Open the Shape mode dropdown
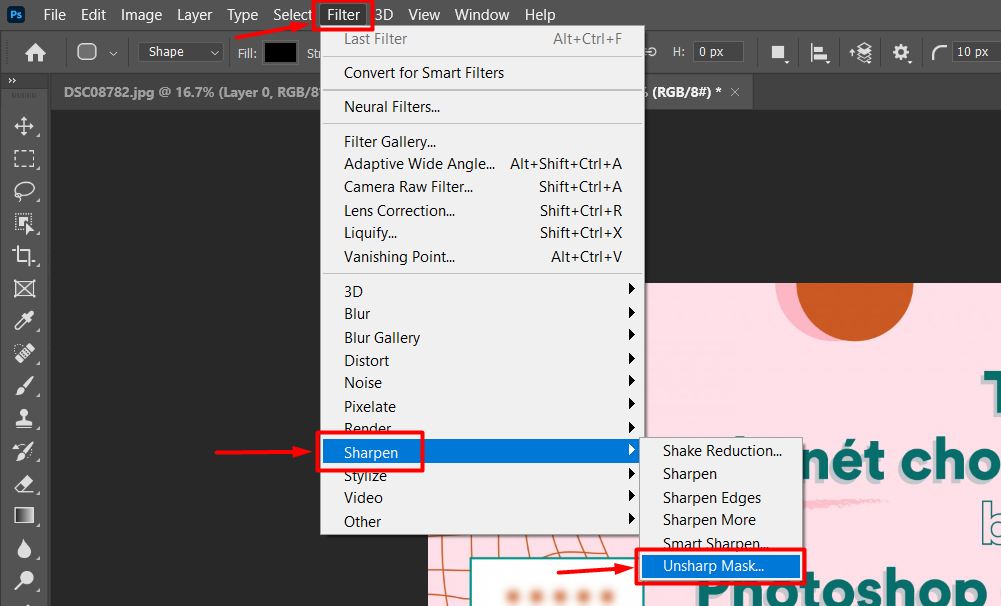1001x606 pixels. pos(181,52)
